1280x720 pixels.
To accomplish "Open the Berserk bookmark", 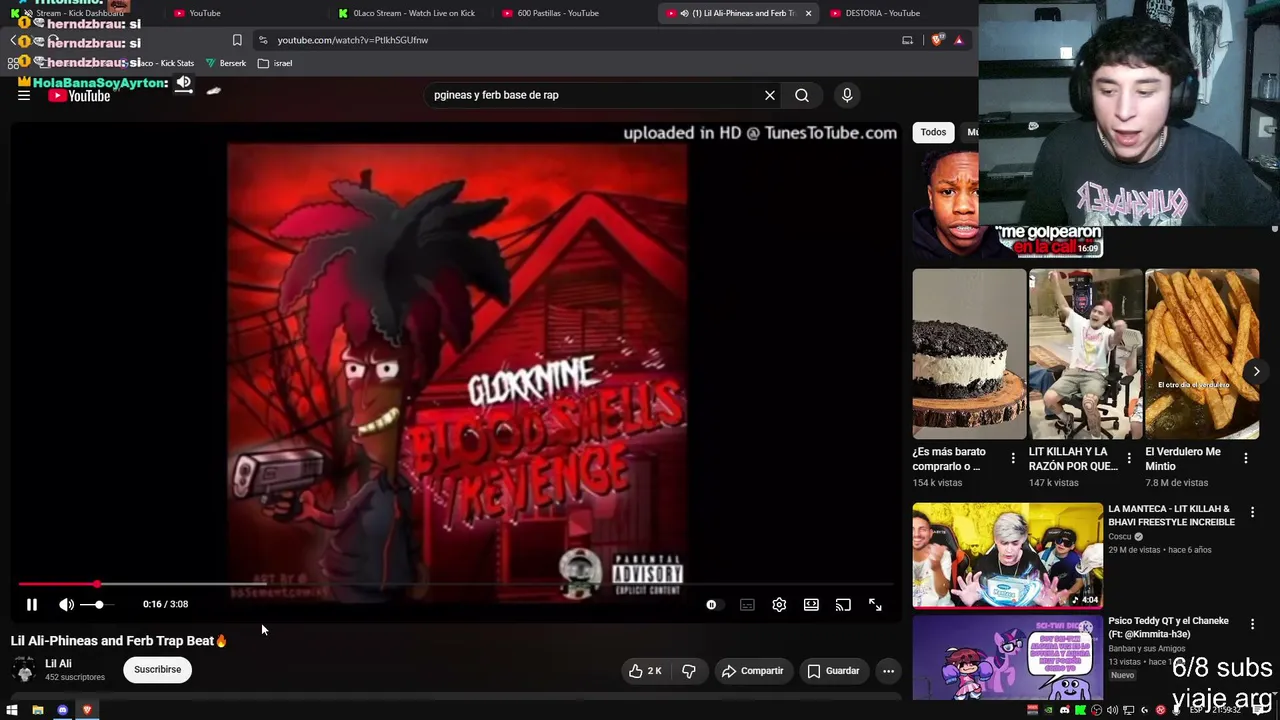I will 225,63.
